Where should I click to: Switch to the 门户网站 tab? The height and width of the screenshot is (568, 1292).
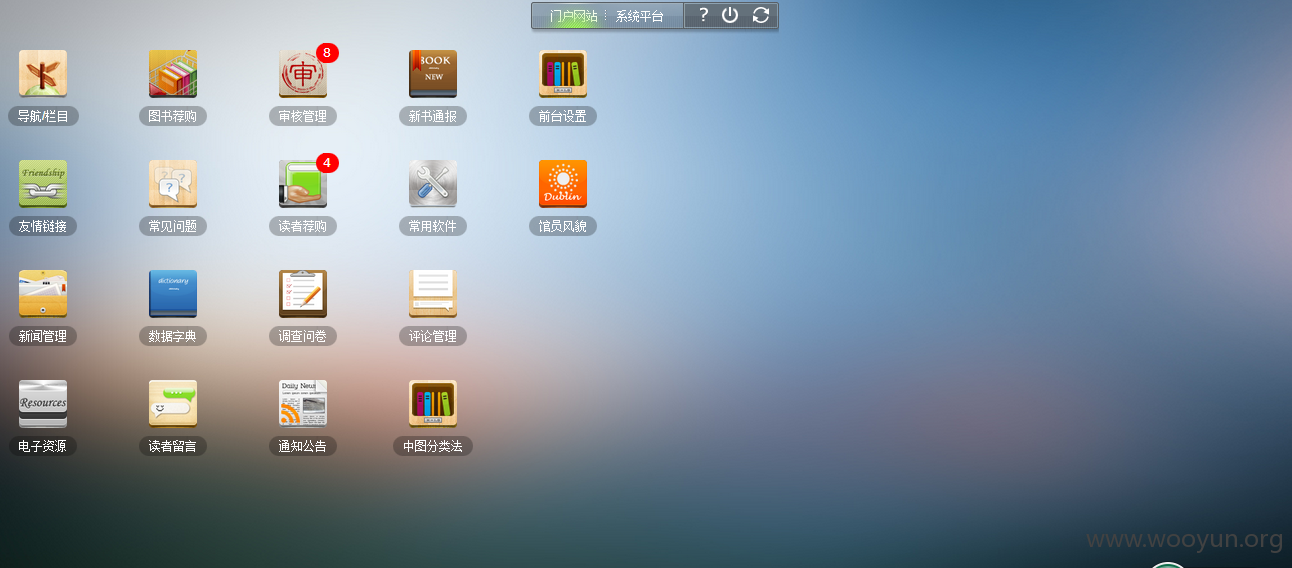tap(574, 16)
